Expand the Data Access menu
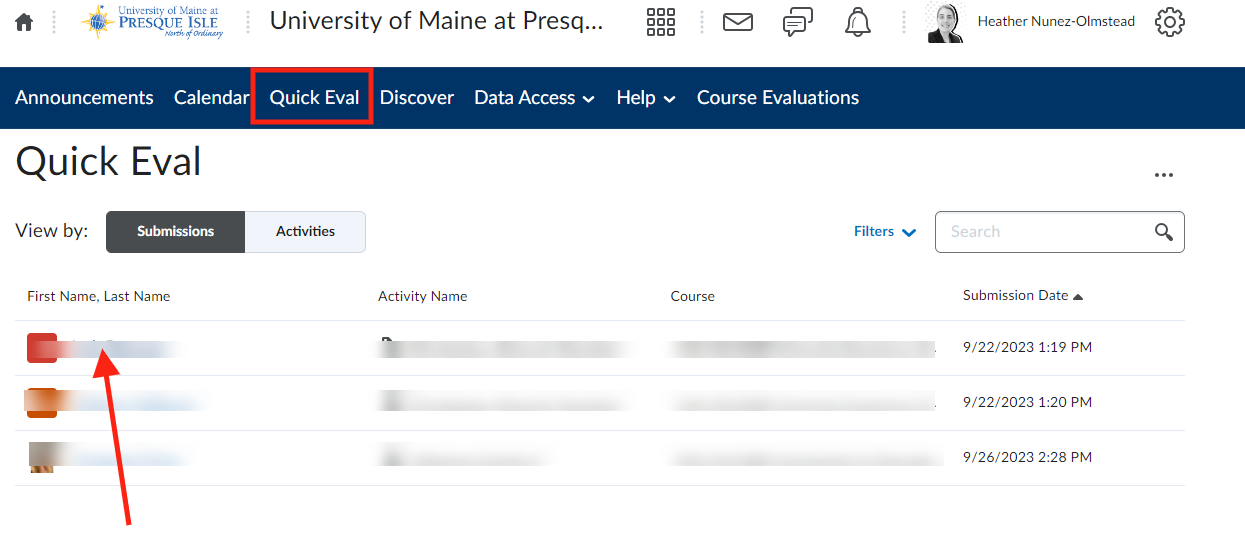The width and height of the screenshot is (1245, 557). click(x=534, y=98)
